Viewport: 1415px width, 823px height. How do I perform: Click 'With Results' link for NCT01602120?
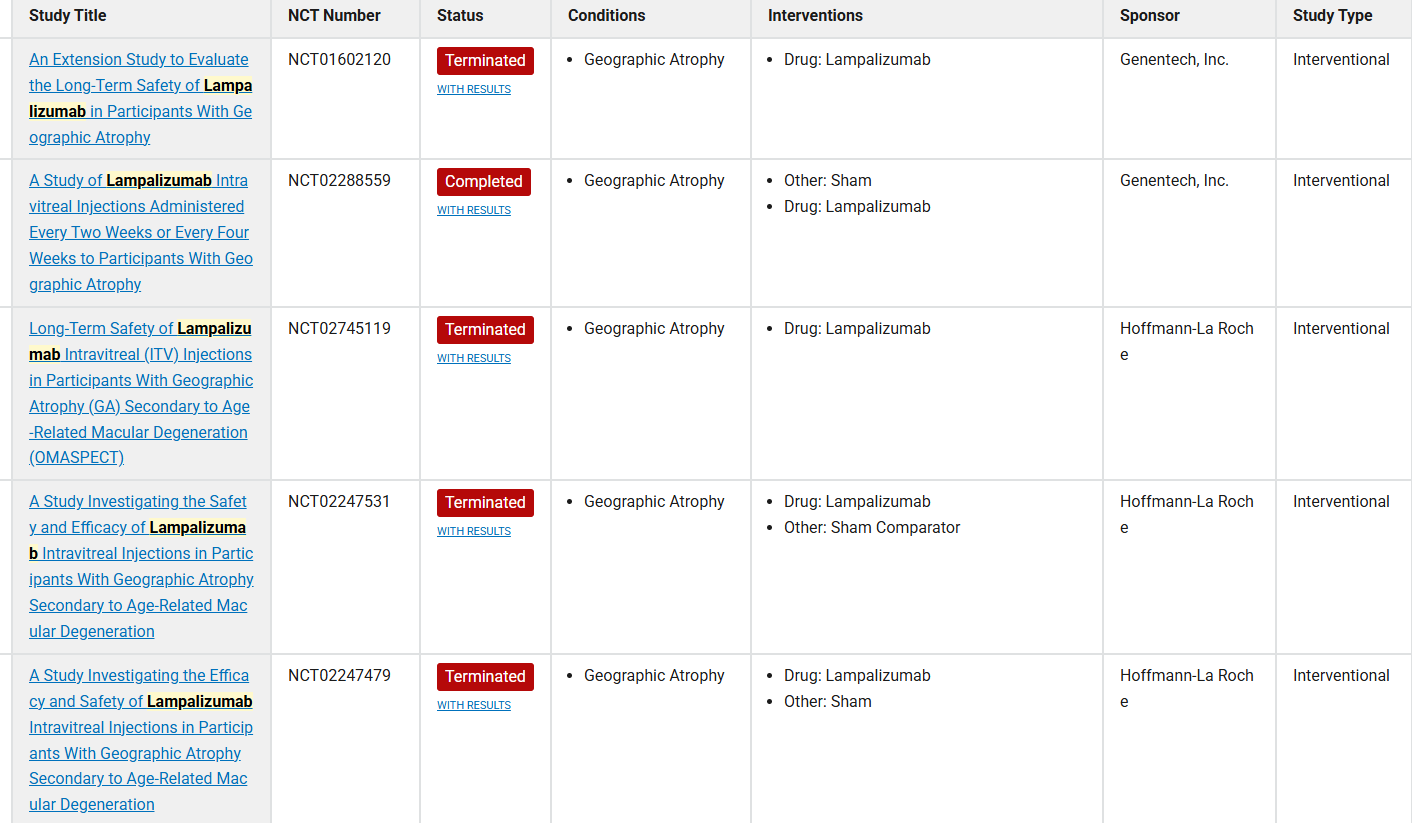point(474,90)
